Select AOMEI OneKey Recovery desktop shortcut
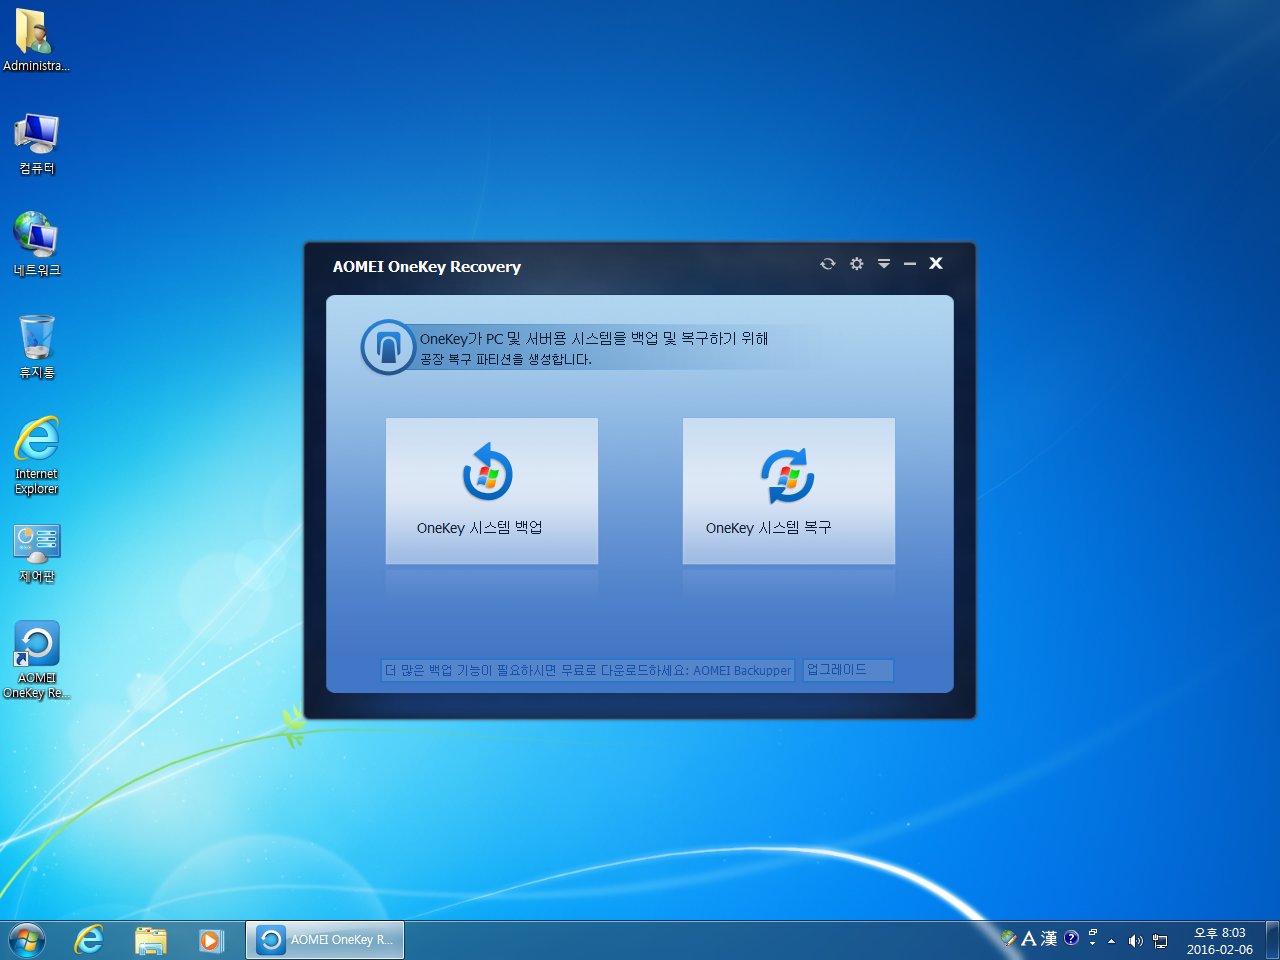This screenshot has height=960, width=1280. [x=37, y=659]
